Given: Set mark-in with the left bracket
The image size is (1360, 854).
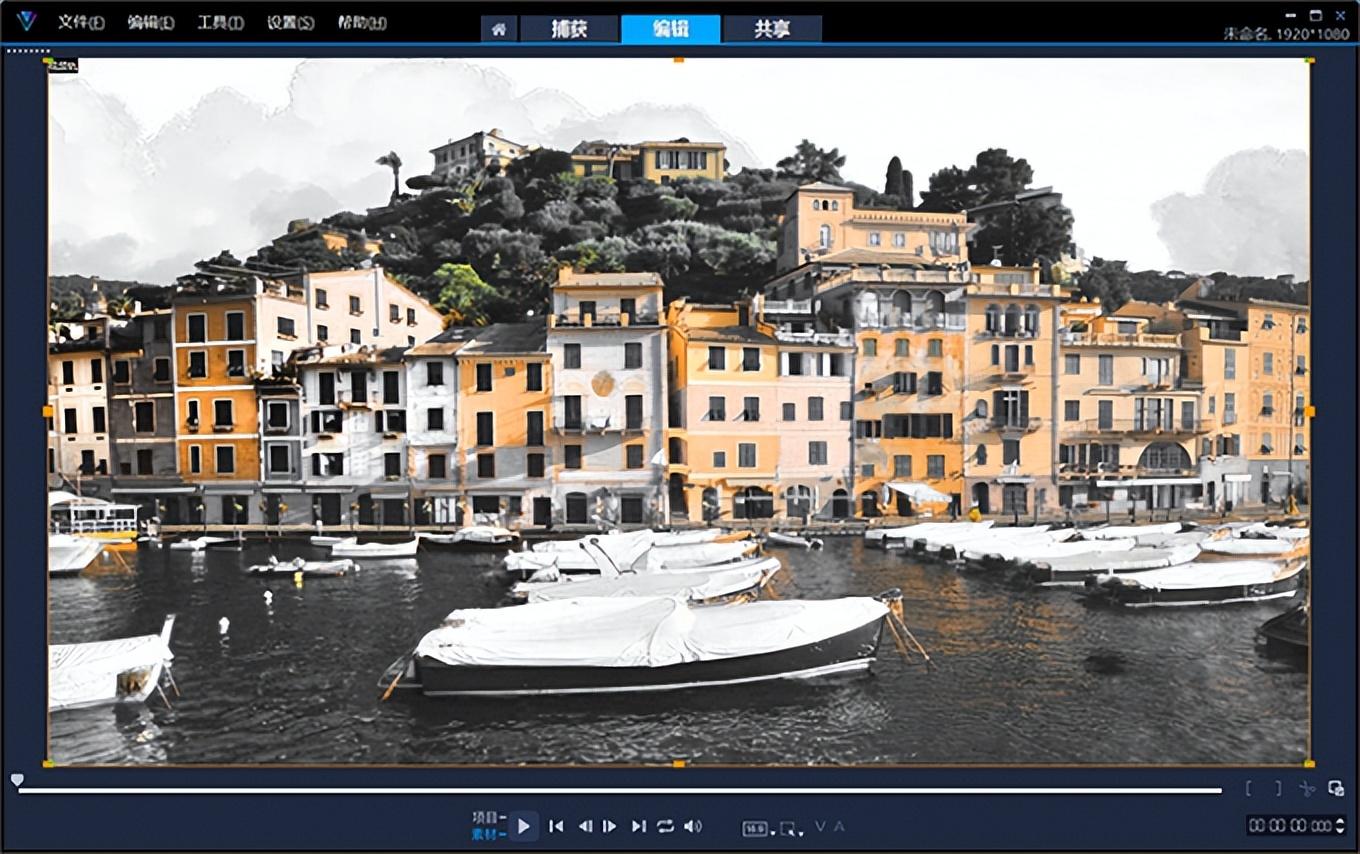Looking at the screenshot, I should click(x=1249, y=788).
